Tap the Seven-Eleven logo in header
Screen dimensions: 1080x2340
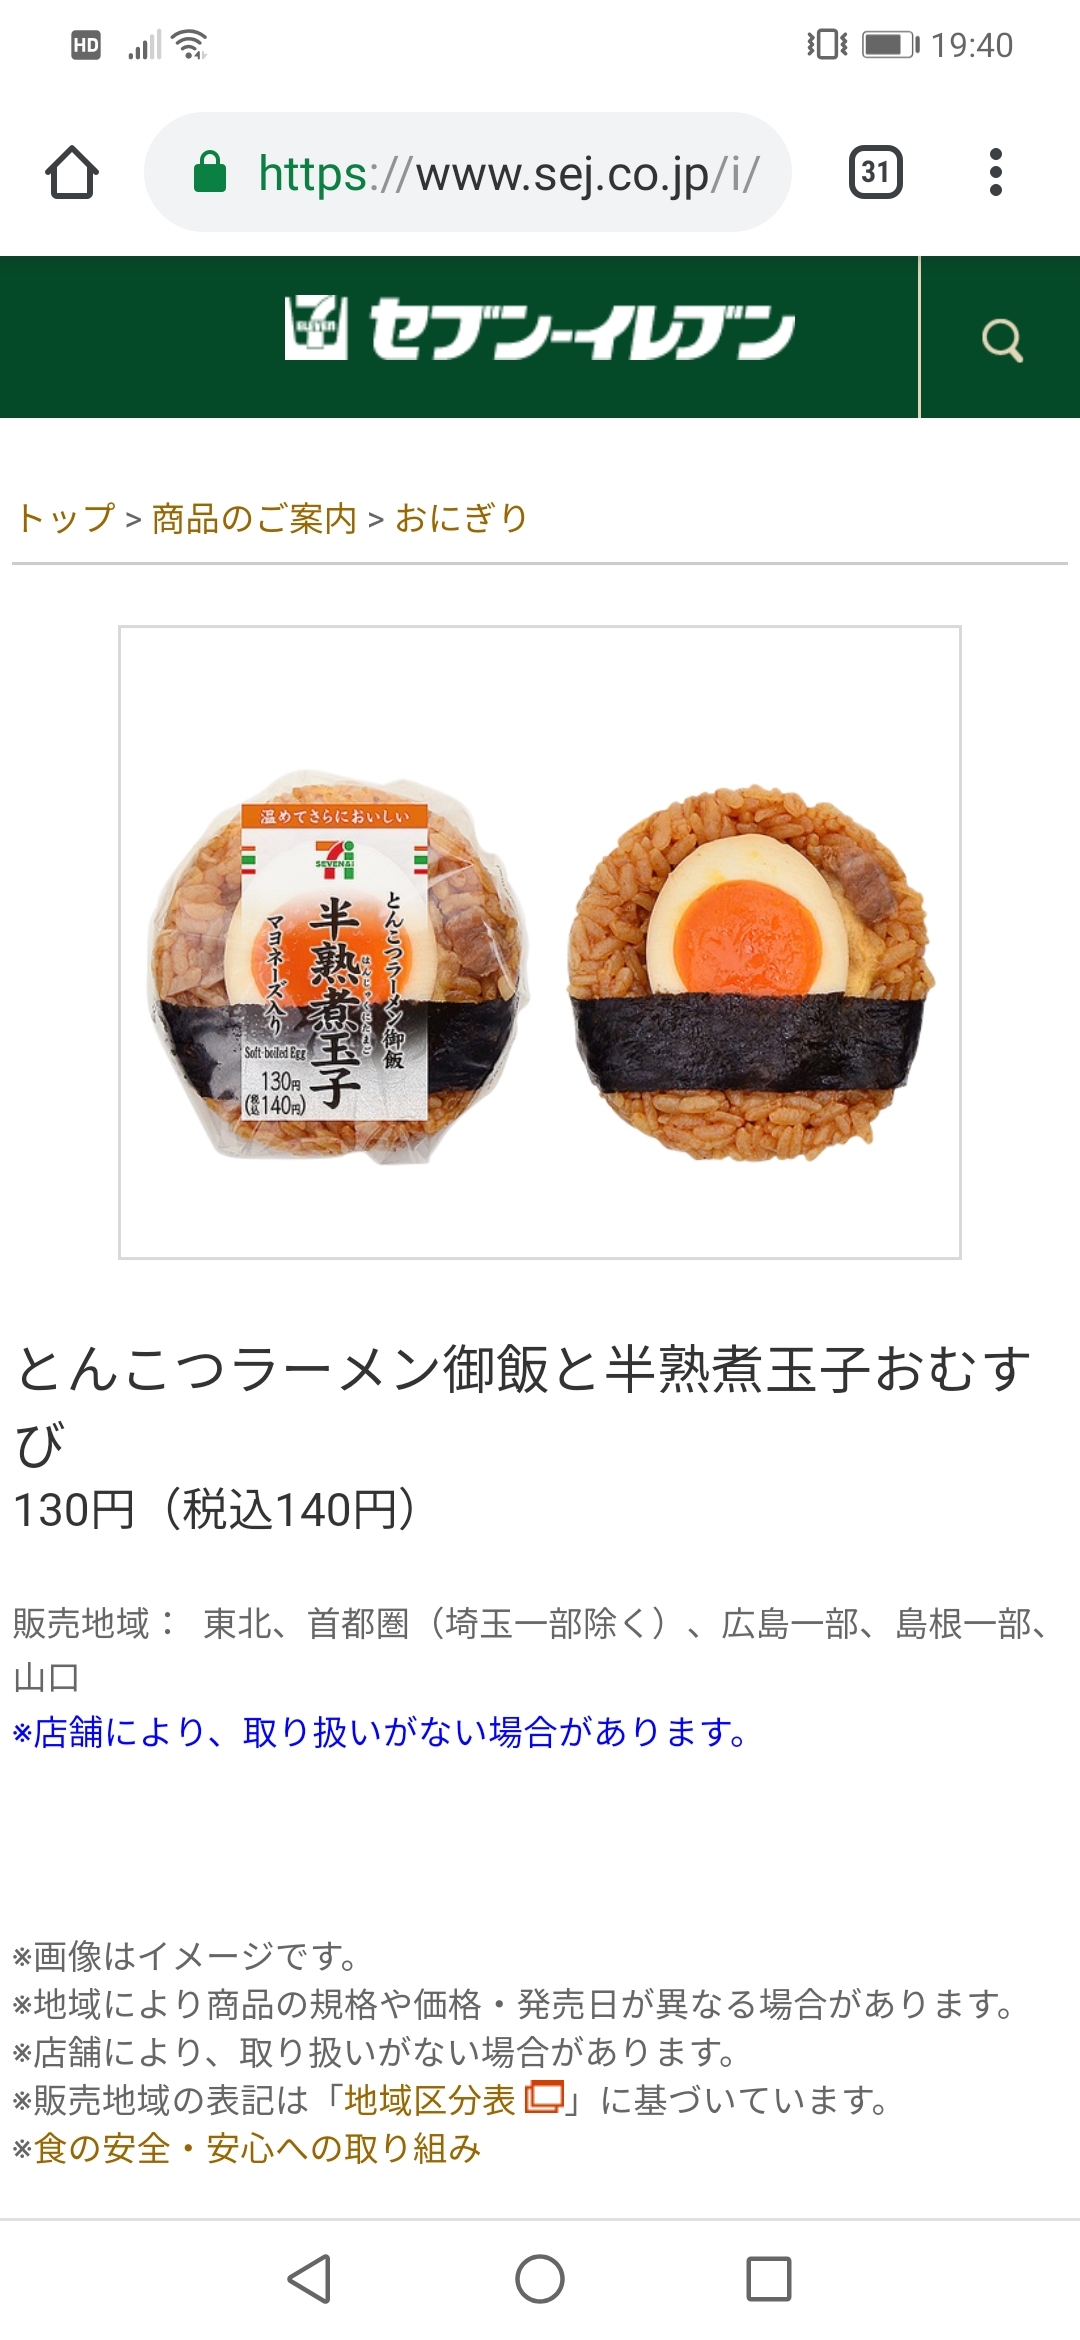point(539,328)
